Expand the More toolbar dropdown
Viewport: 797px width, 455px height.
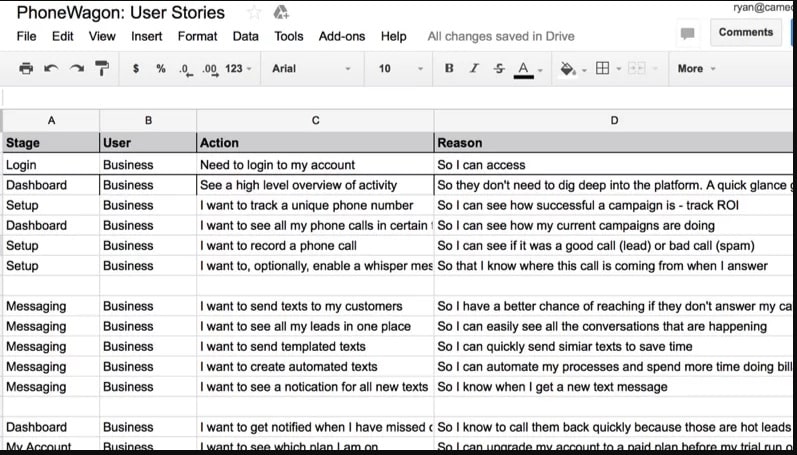click(x=696, y=69)
